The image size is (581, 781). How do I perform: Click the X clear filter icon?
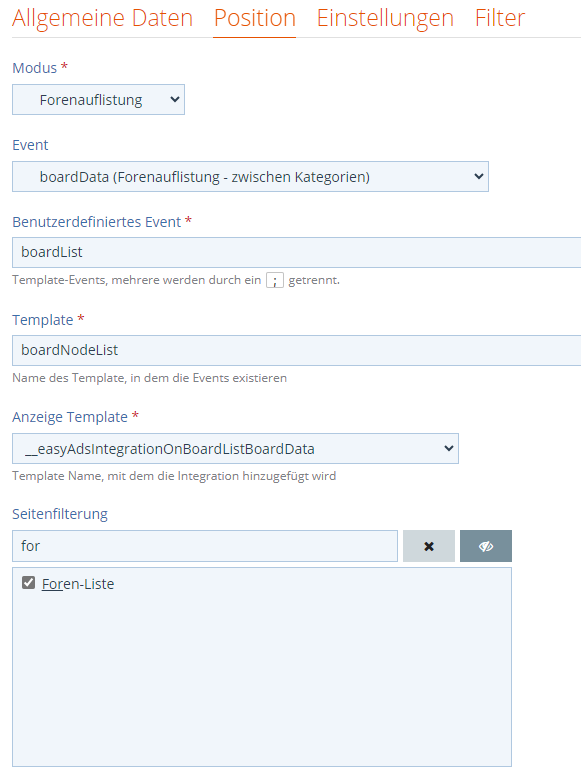pos(429,546)
